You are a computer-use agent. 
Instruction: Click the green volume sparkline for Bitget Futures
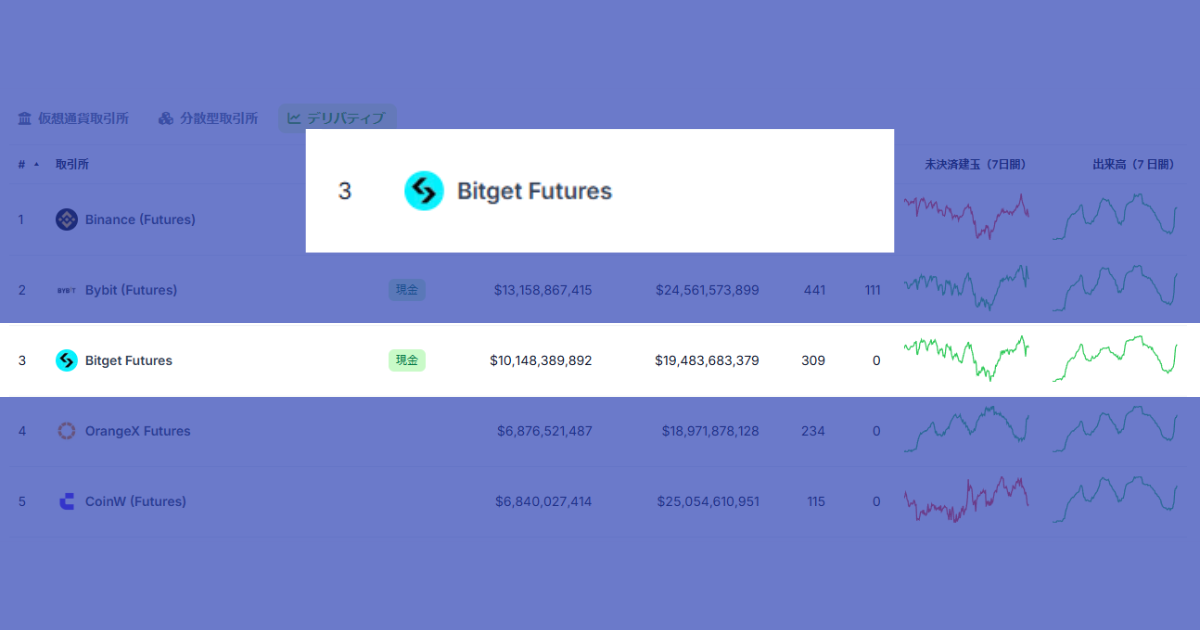(1114, 360)
